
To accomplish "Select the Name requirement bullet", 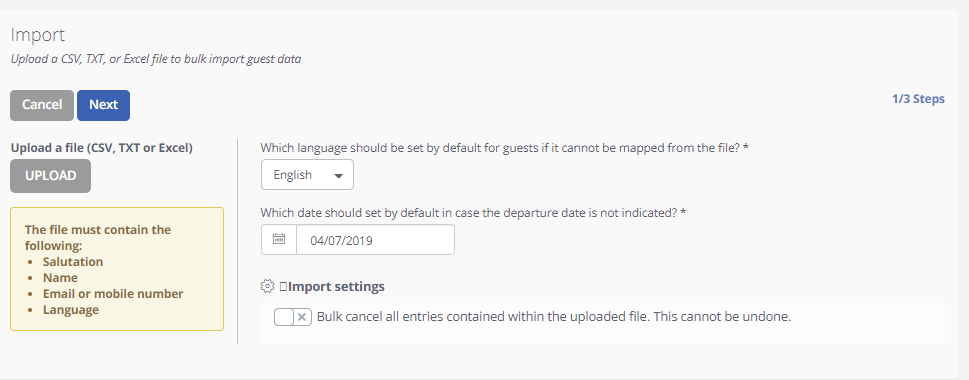I will [x=61, y=278].
